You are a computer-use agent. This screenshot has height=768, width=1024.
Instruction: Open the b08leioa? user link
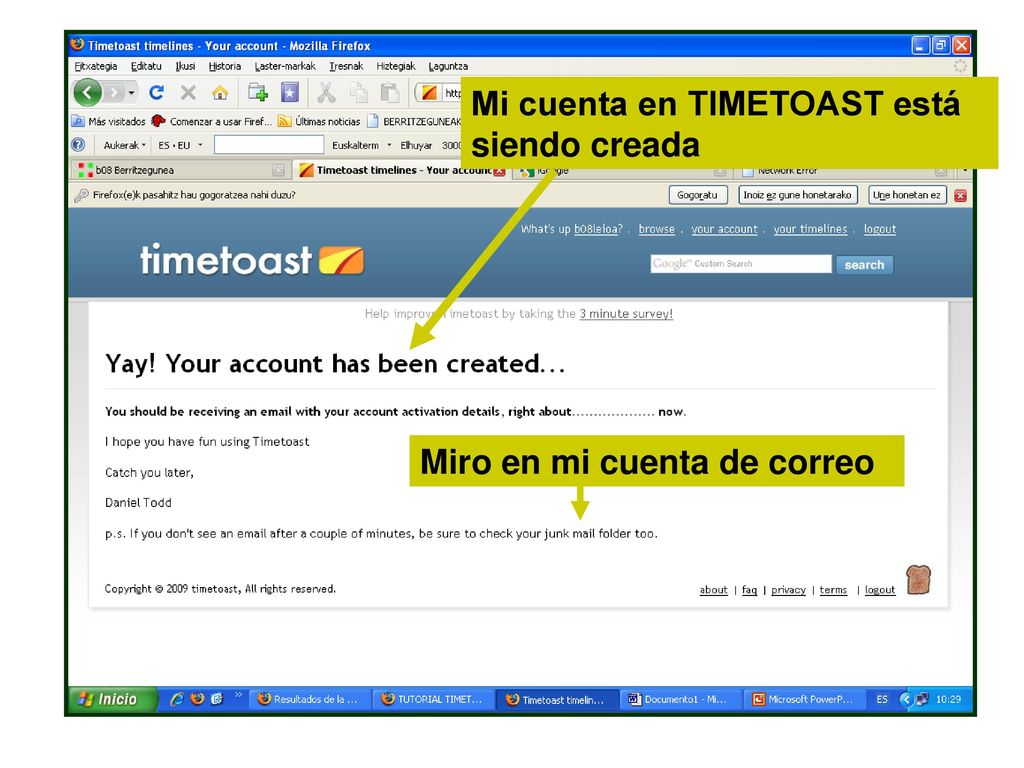(598, 229)
